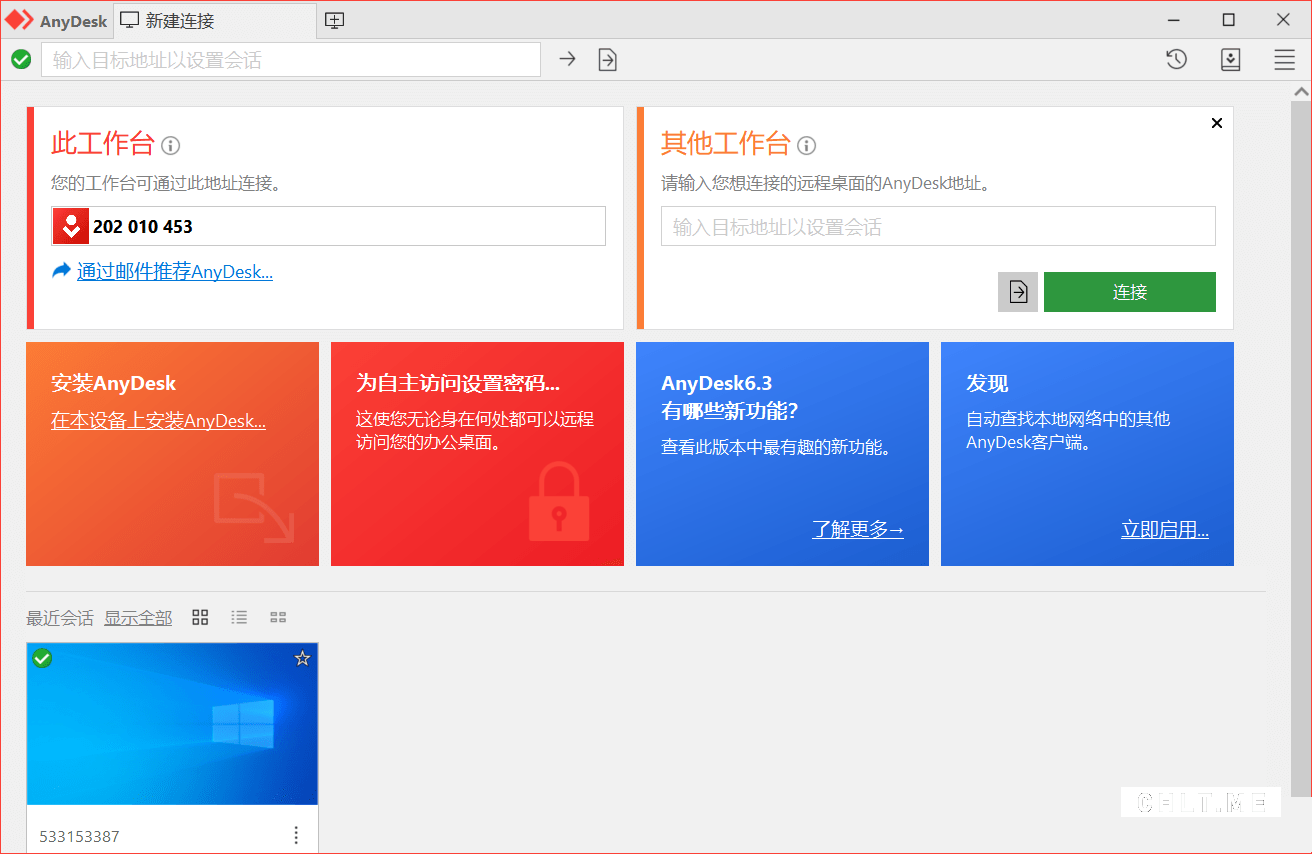Open the session history clock icon

(1177, 60)
